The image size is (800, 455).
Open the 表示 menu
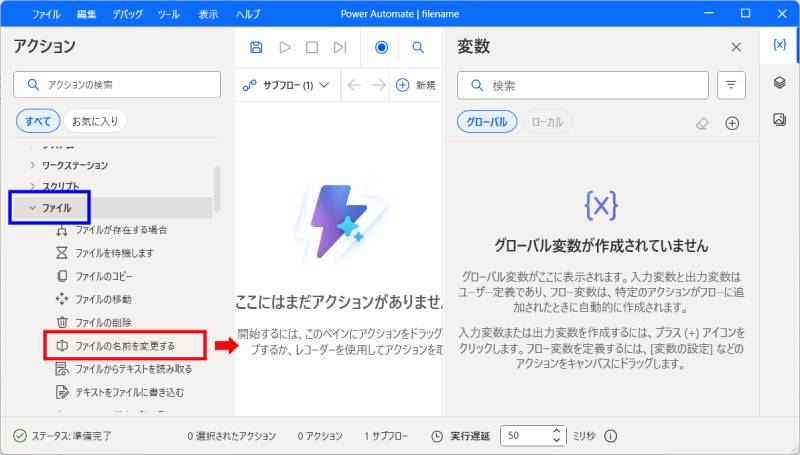(x=208, y=14)
